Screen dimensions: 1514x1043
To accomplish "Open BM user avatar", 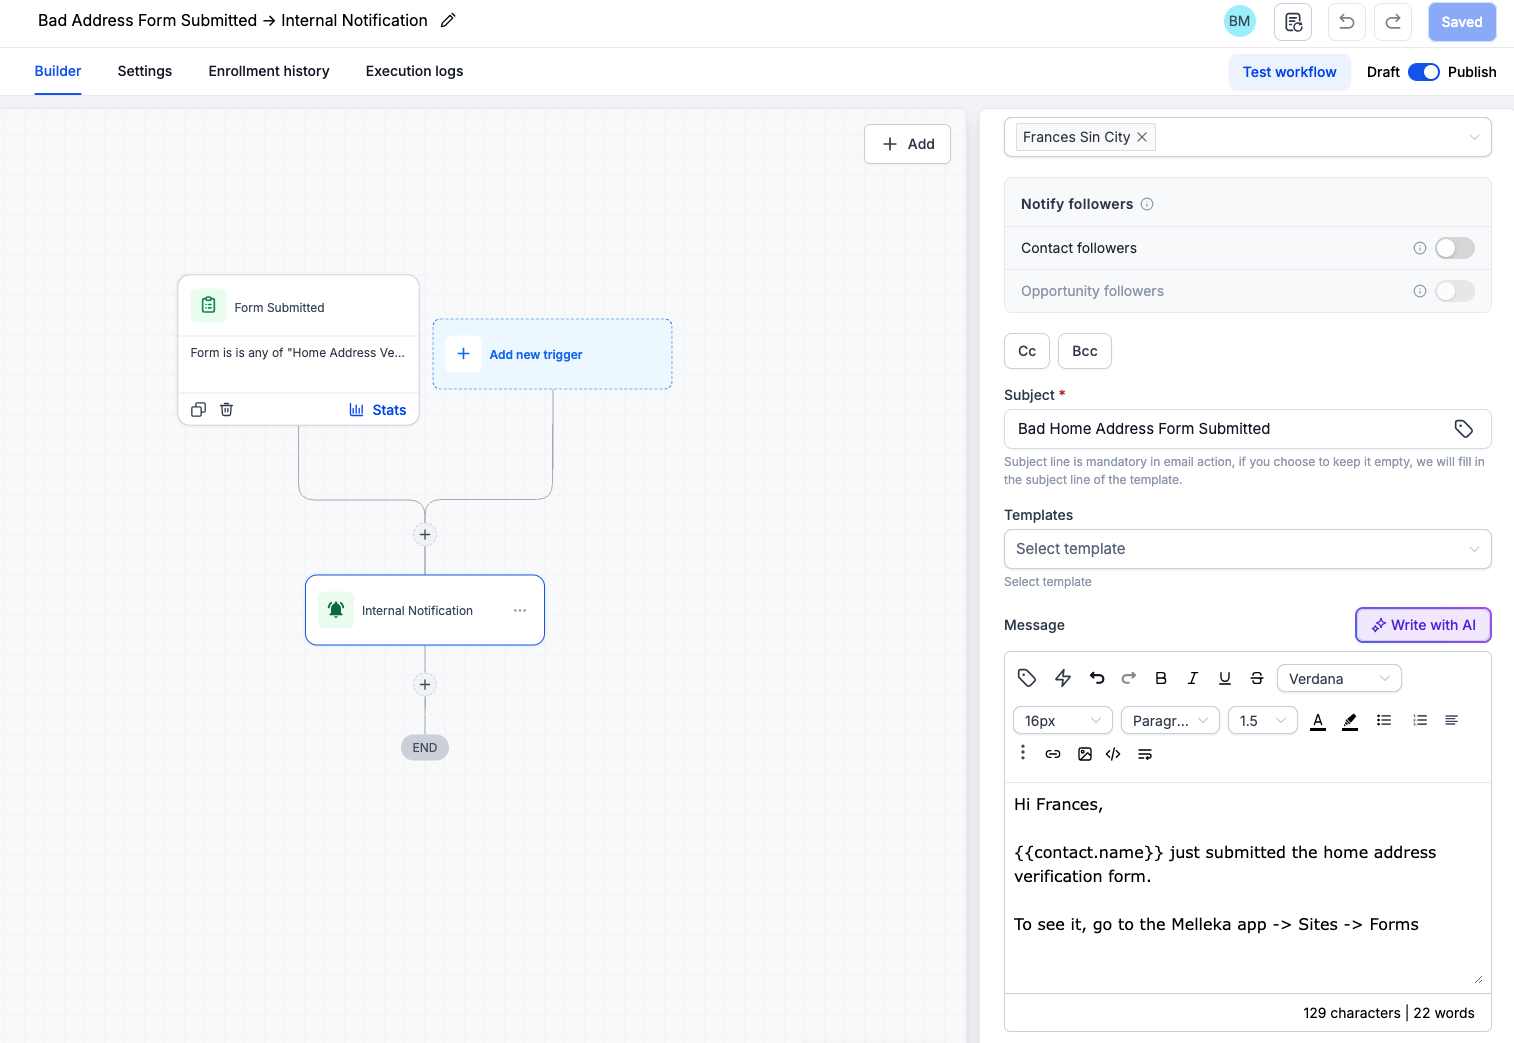I will pyautogui.click(x=1240, y=21).
